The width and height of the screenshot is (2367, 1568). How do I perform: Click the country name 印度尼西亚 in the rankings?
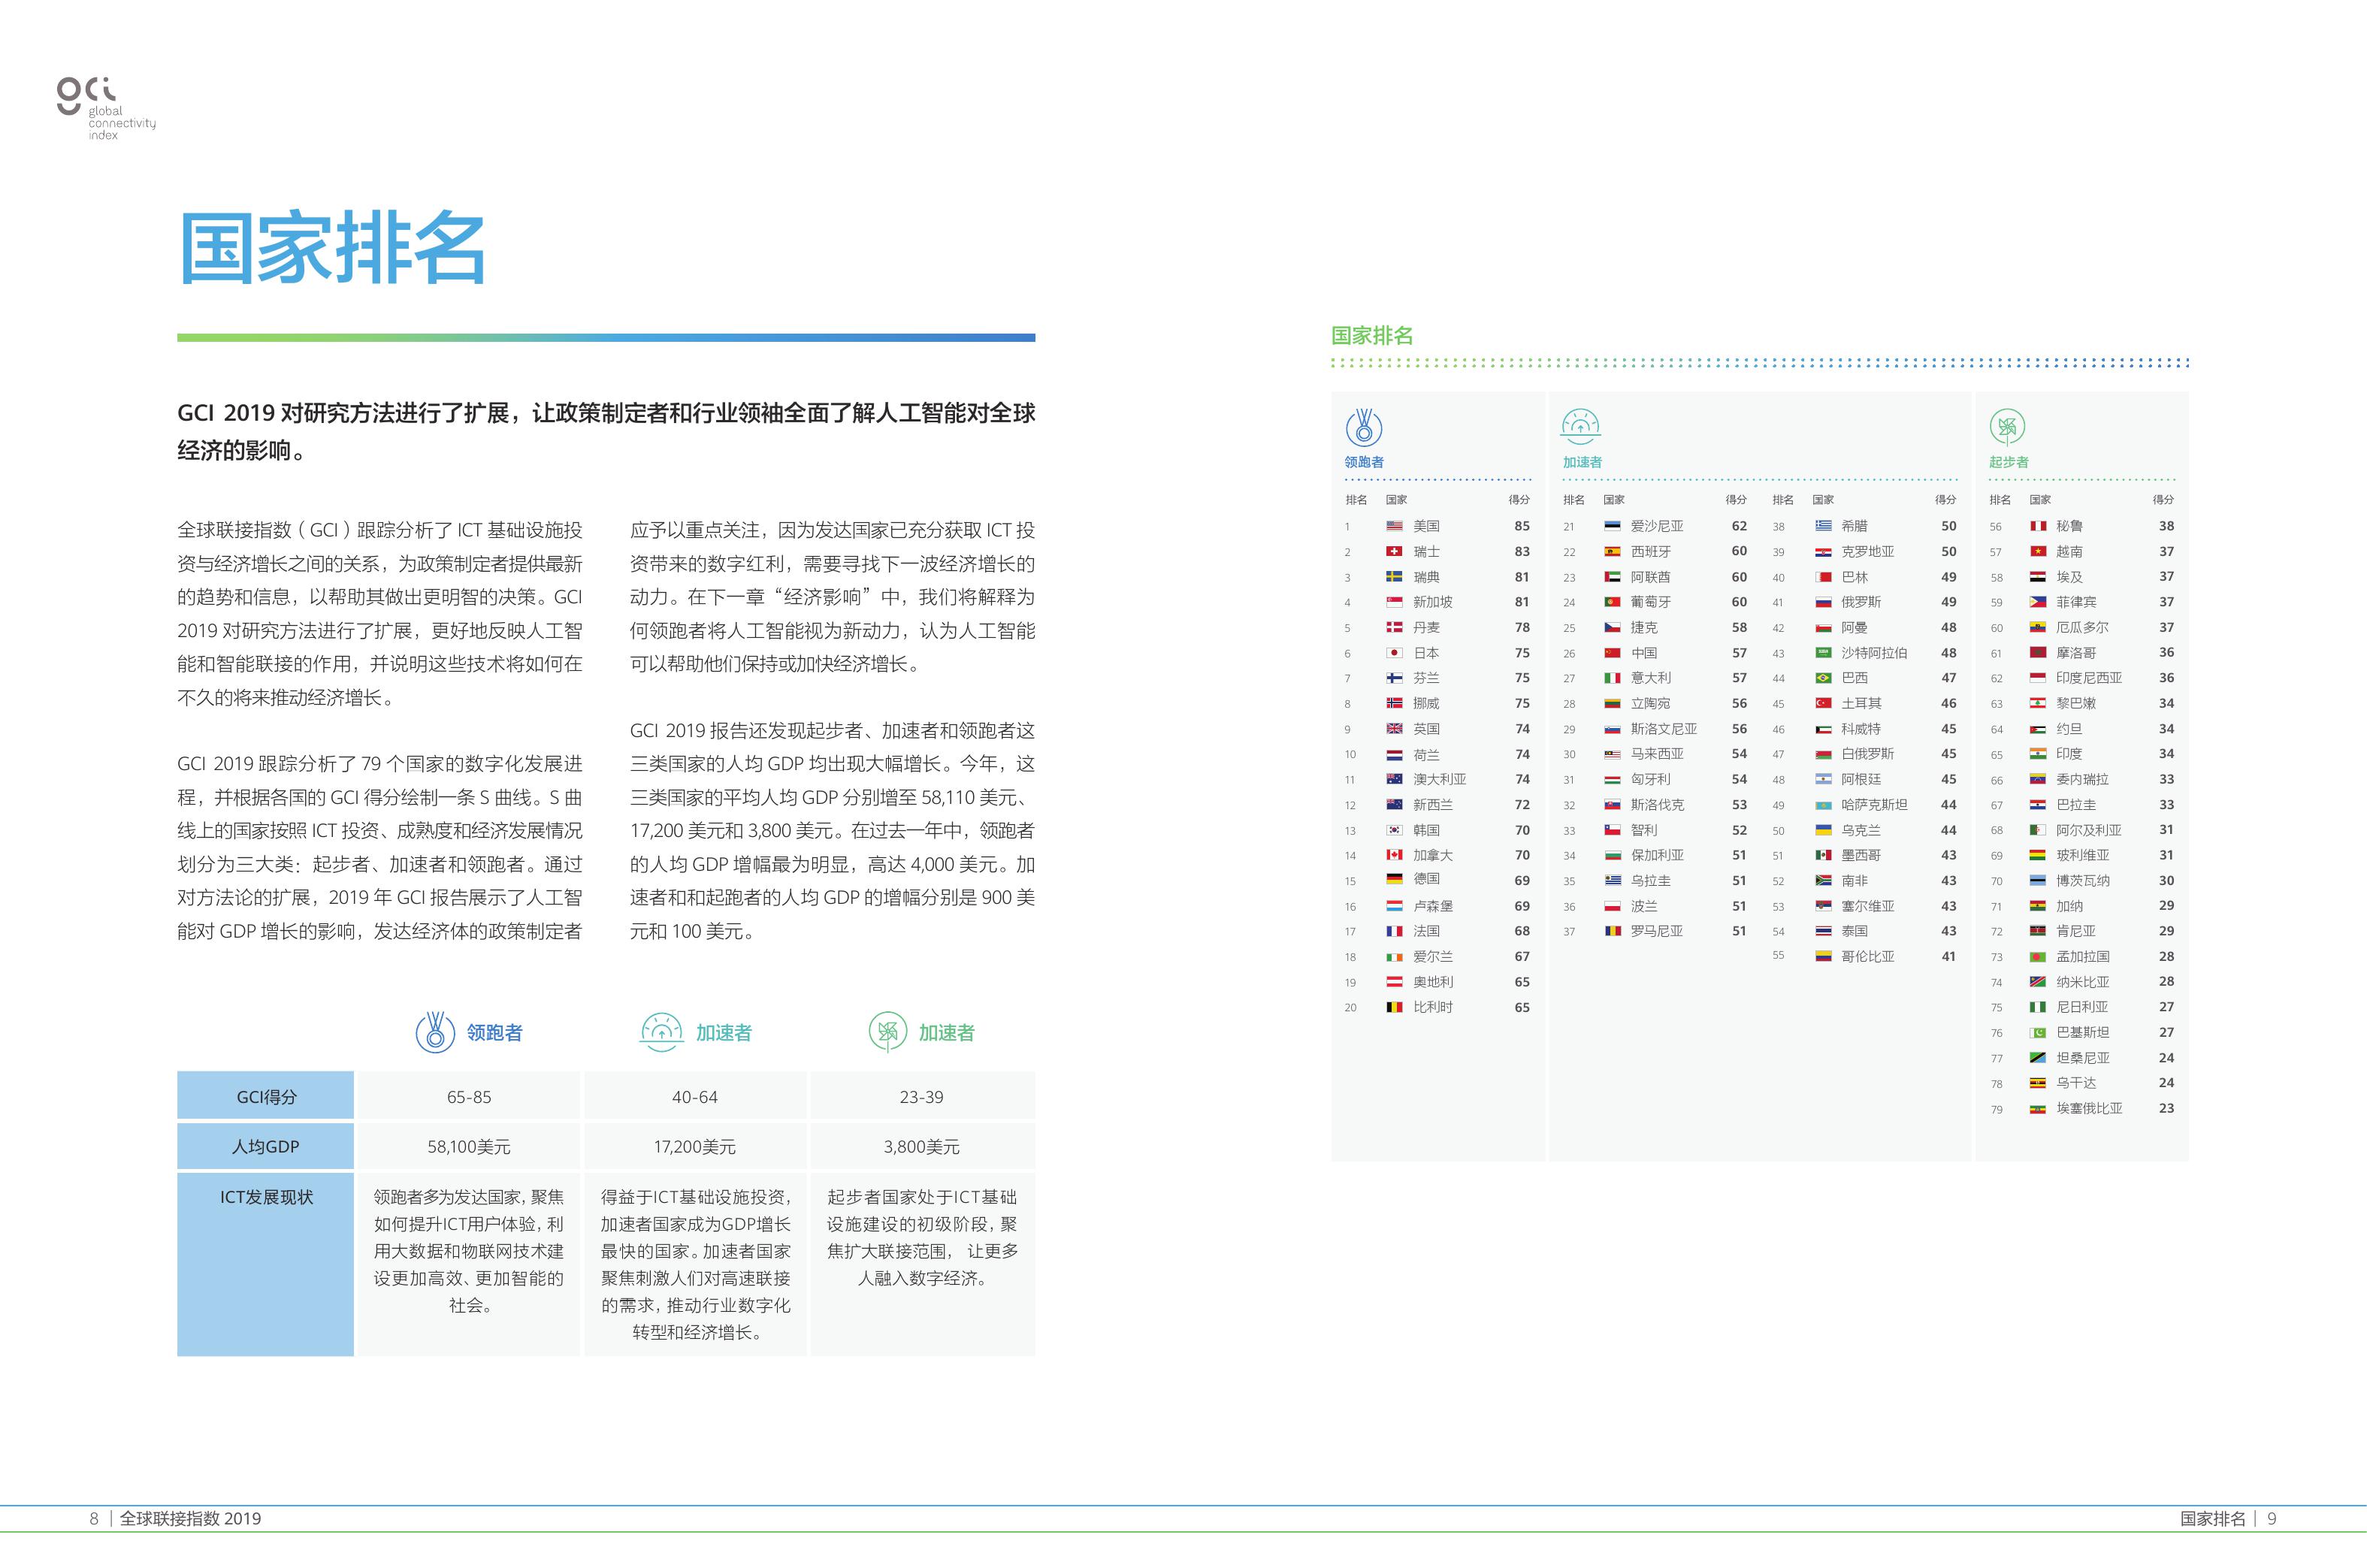pos(2089,678)
